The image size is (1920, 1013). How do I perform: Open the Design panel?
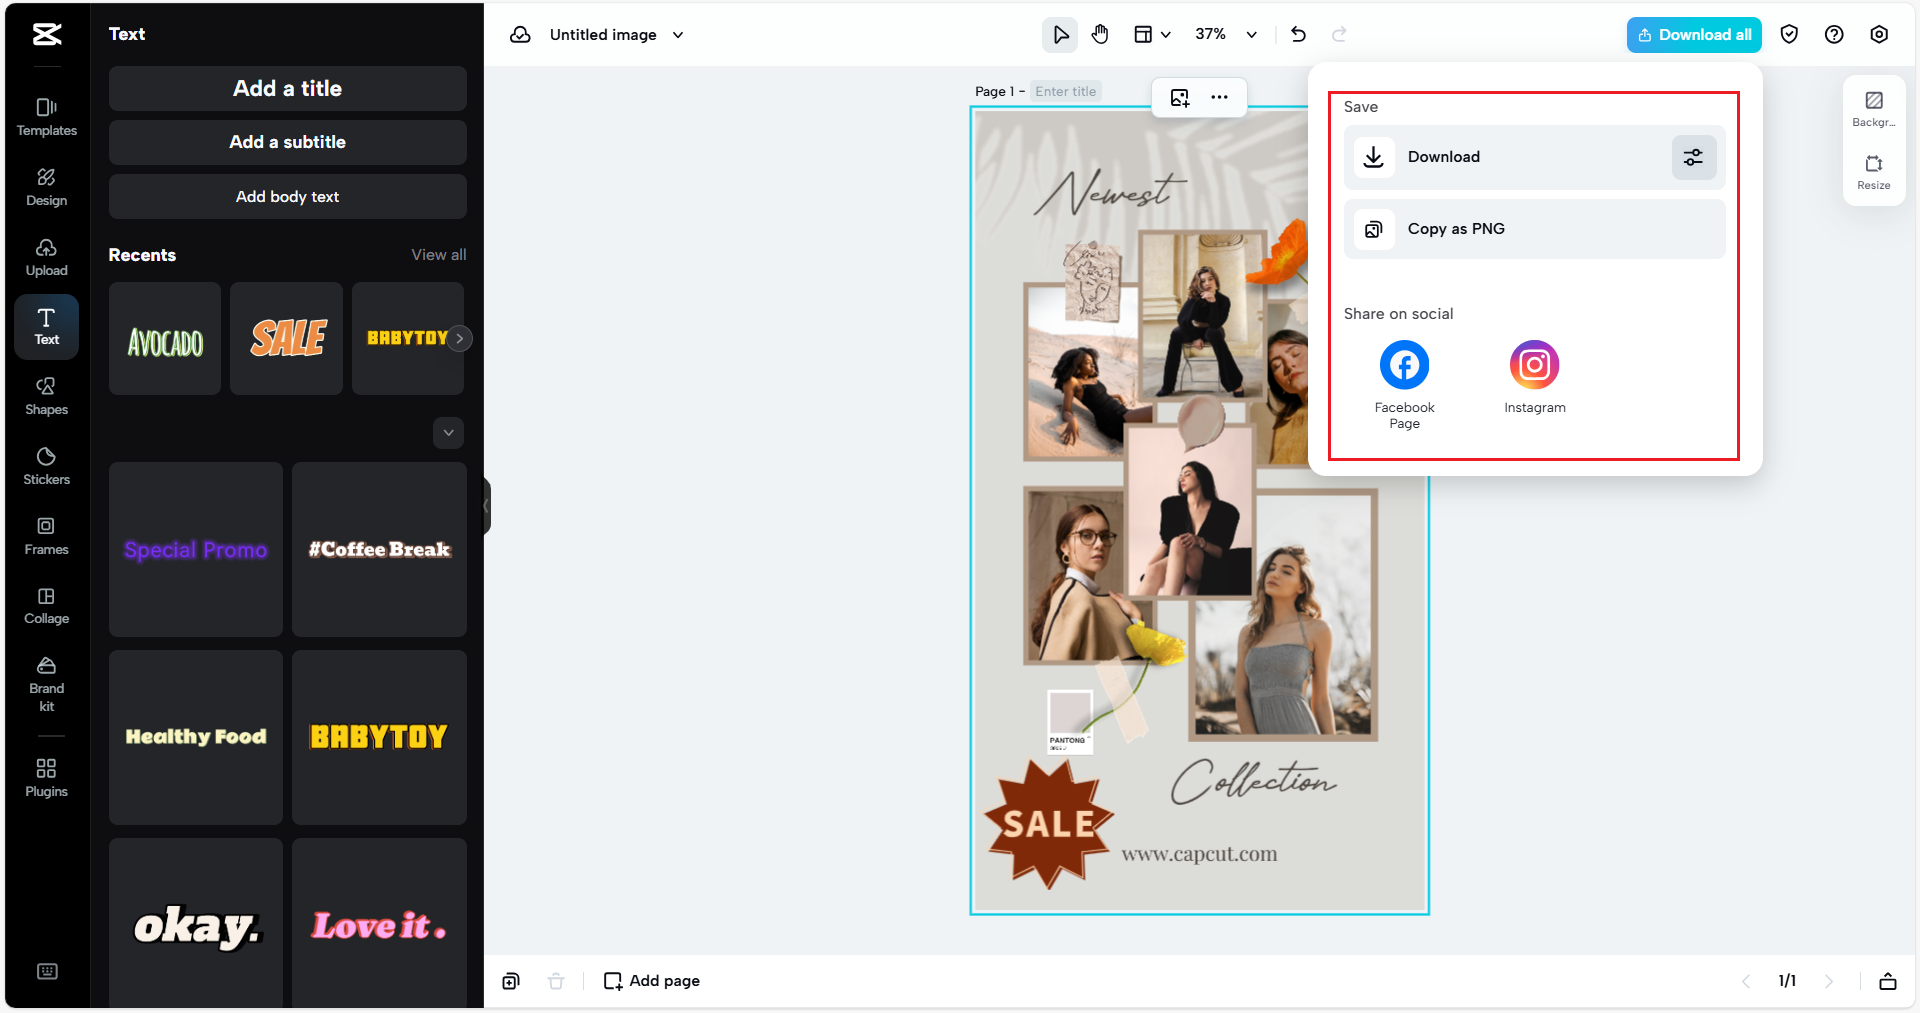[x=47, y=187]
